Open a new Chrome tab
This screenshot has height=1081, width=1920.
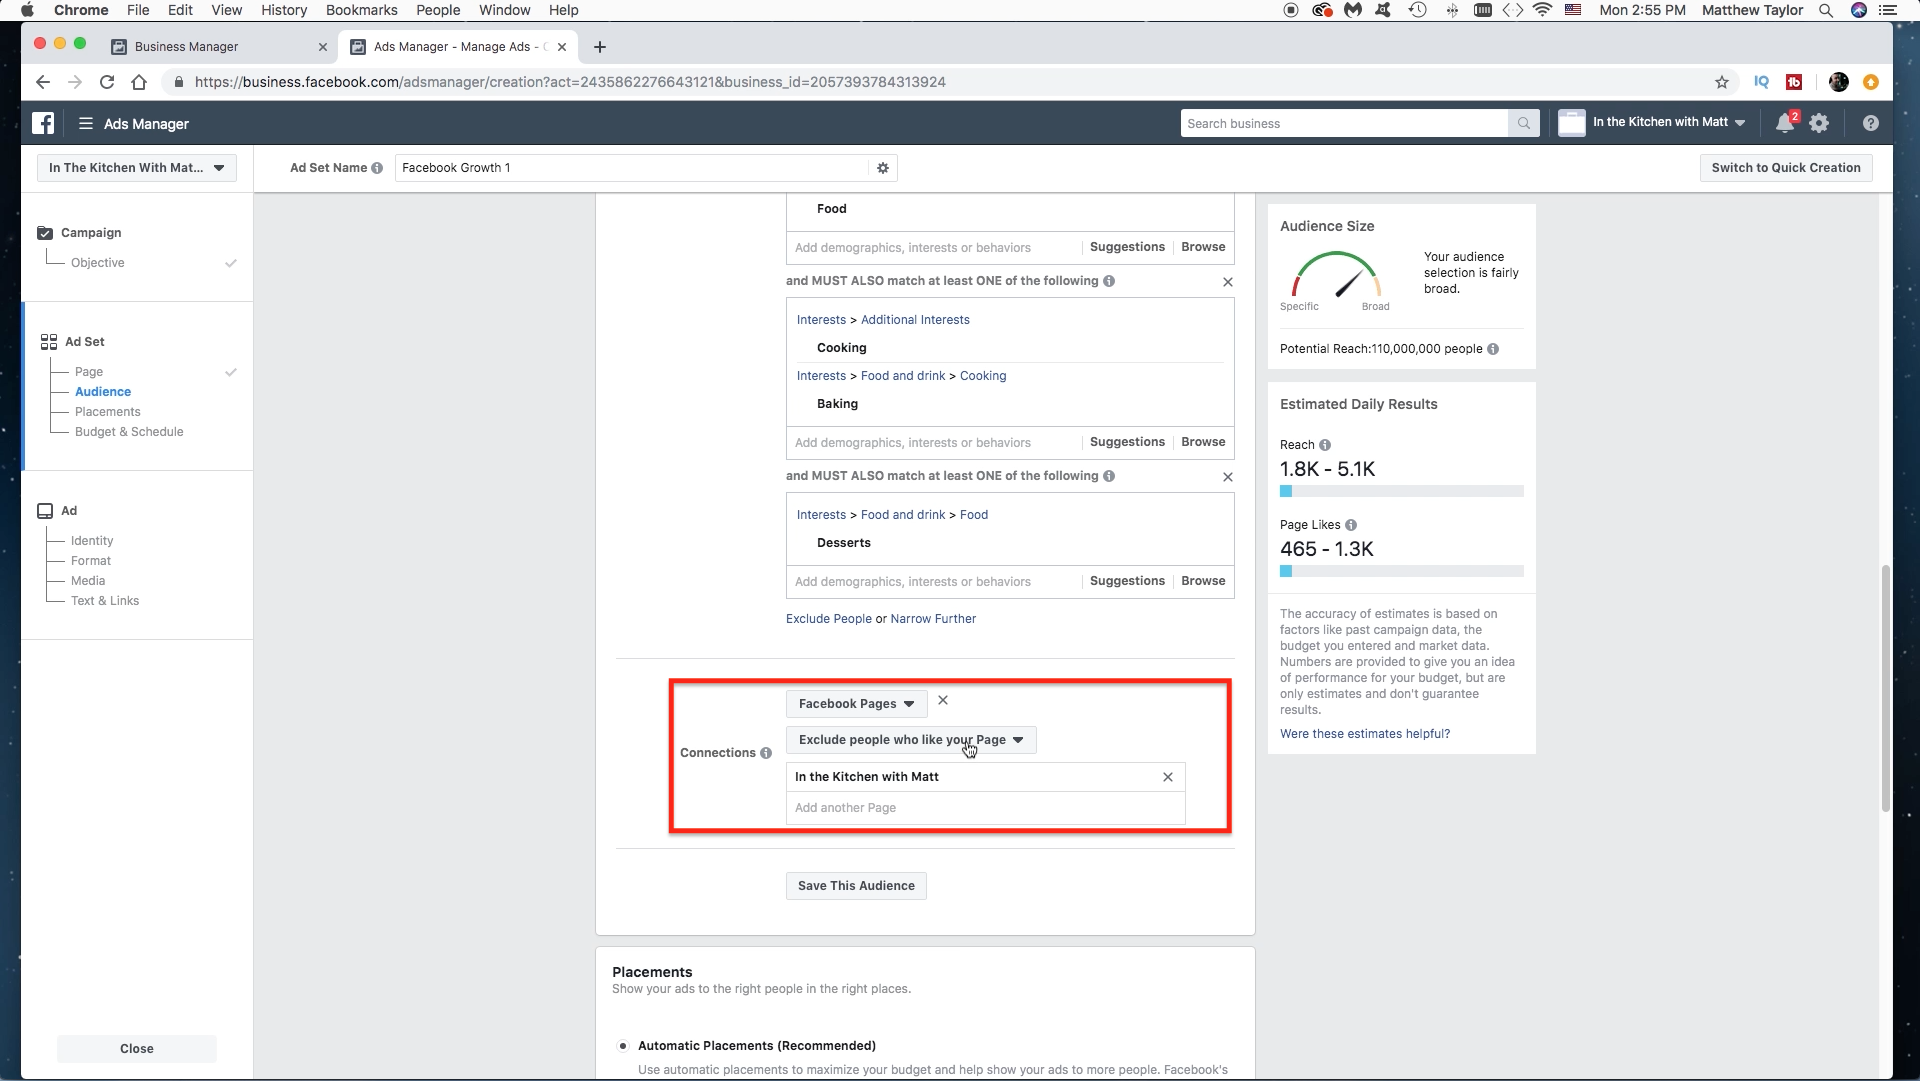click(600, 47)
